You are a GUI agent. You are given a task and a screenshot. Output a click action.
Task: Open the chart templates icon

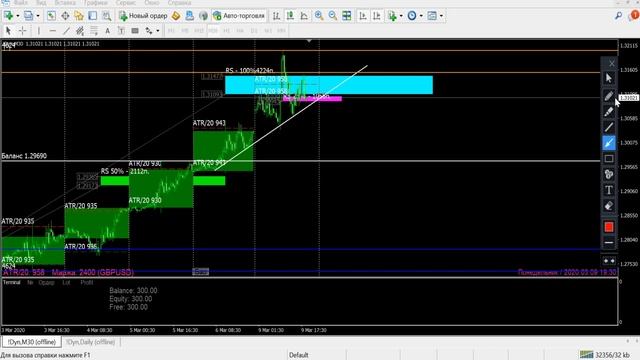[x=432, y=16]
